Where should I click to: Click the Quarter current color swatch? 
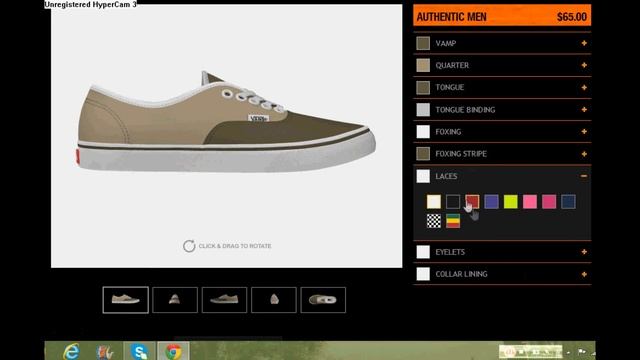tap(423, 65)
